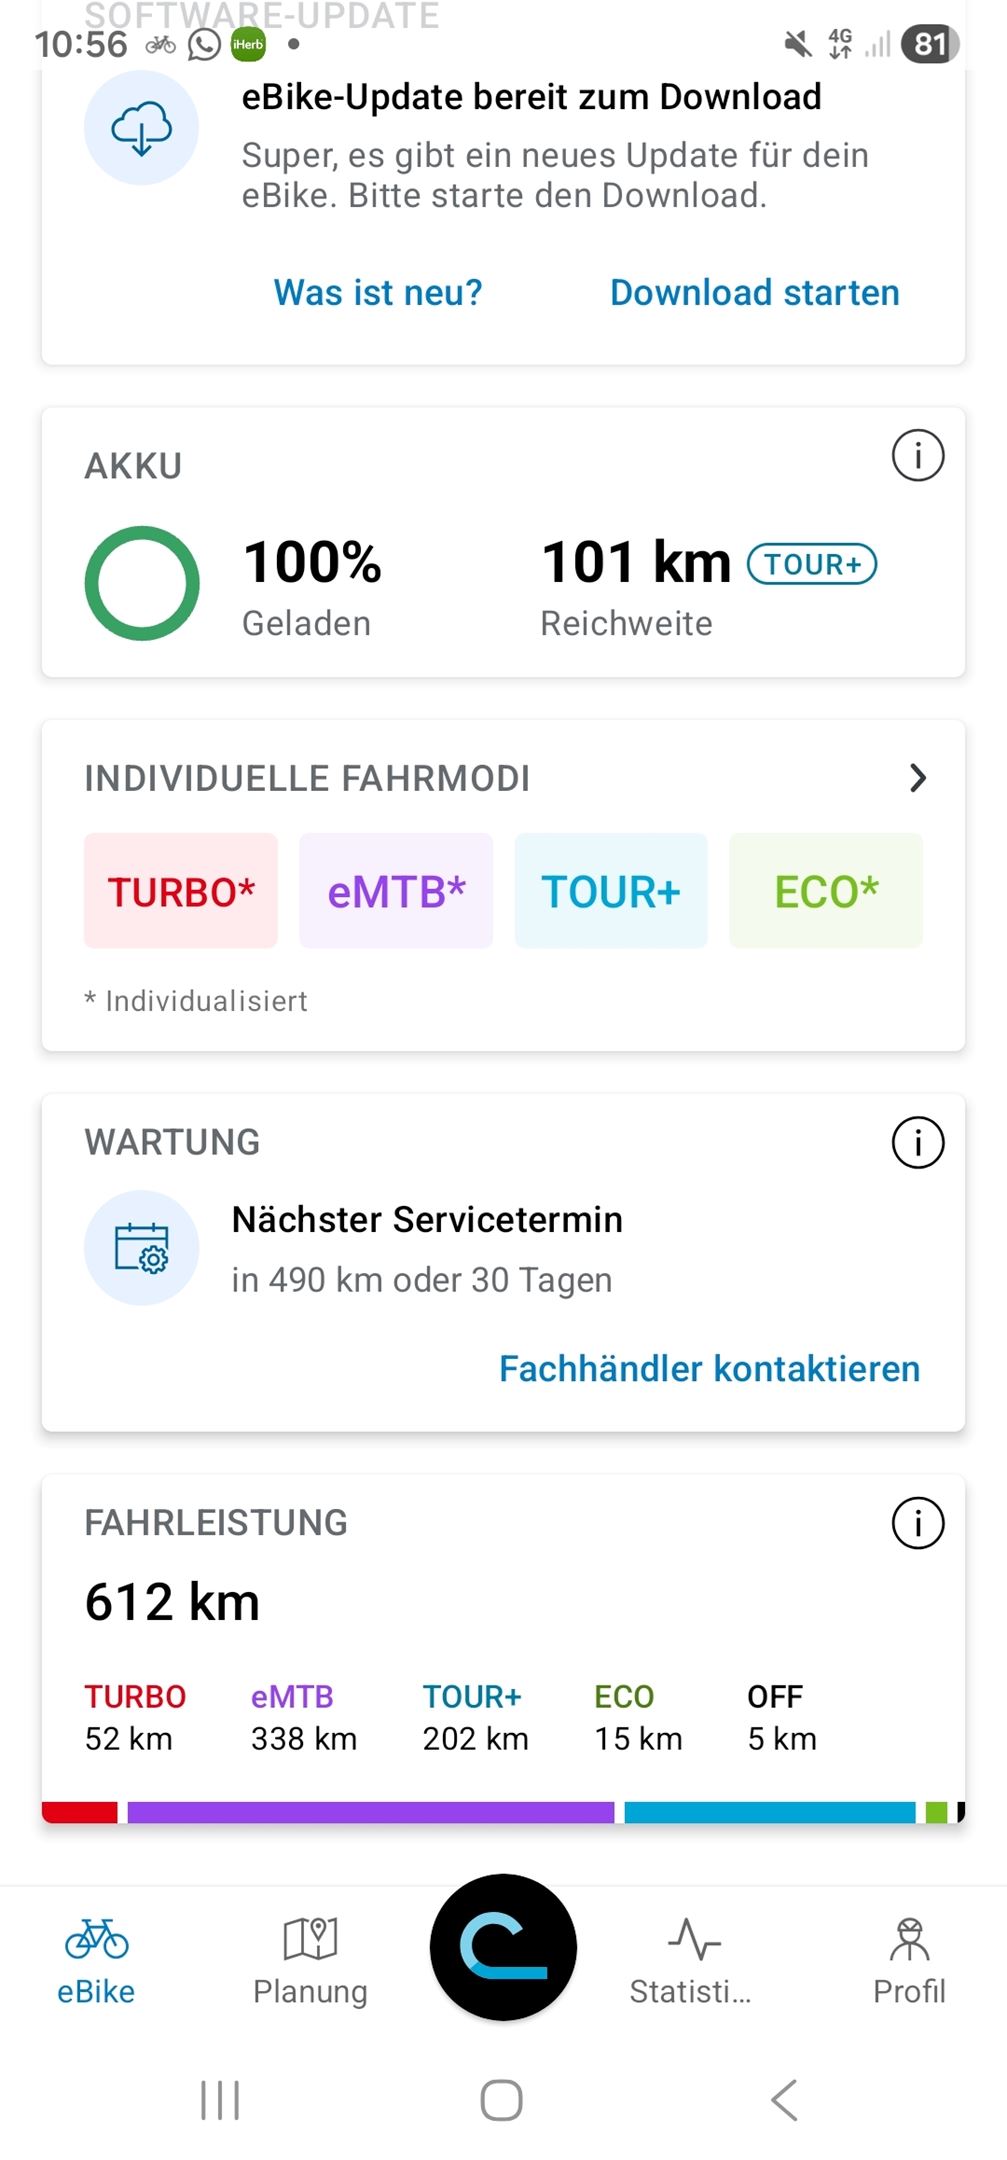Tap the cloud download update icon

(141, 128)
